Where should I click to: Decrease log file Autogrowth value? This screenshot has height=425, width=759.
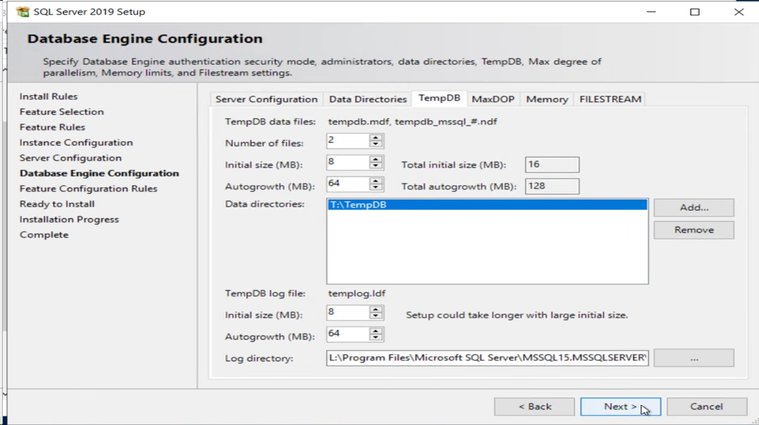[376, 337]
